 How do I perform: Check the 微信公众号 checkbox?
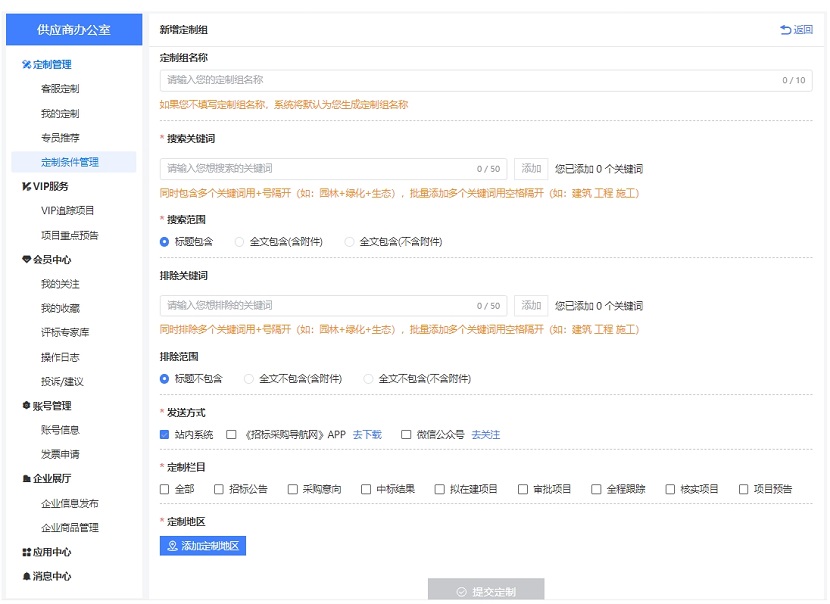coord(405,435)
